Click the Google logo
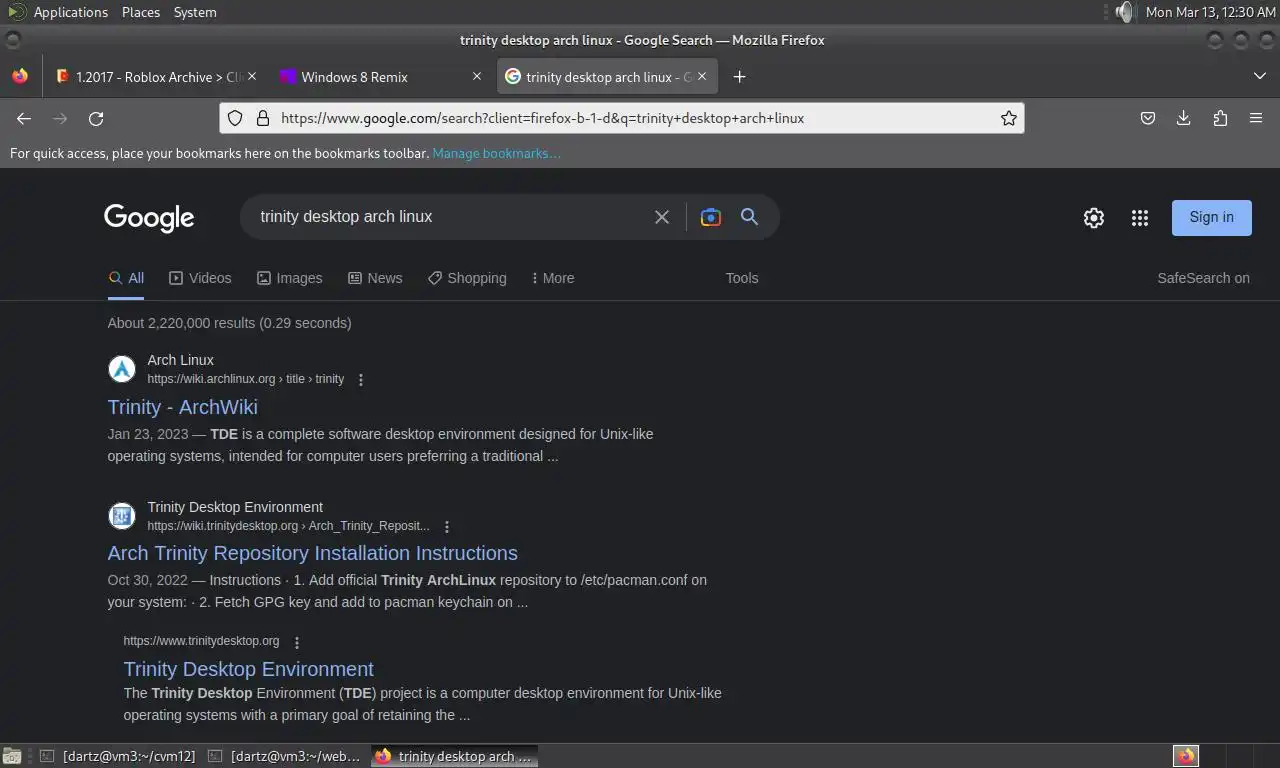This screenshot has width=1280, height=768. point(149,218)
